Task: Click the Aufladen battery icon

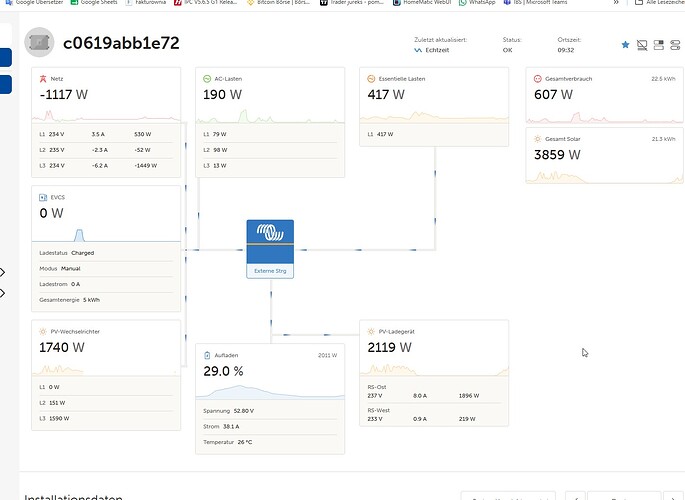Action: click(207, 355)
